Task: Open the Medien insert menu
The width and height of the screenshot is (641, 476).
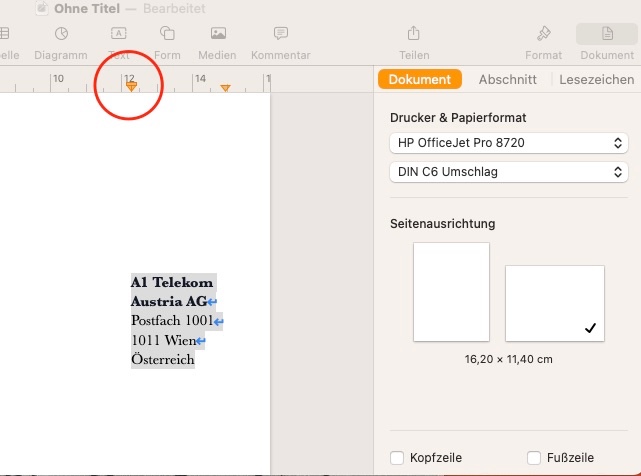Action: click(217, 41)
